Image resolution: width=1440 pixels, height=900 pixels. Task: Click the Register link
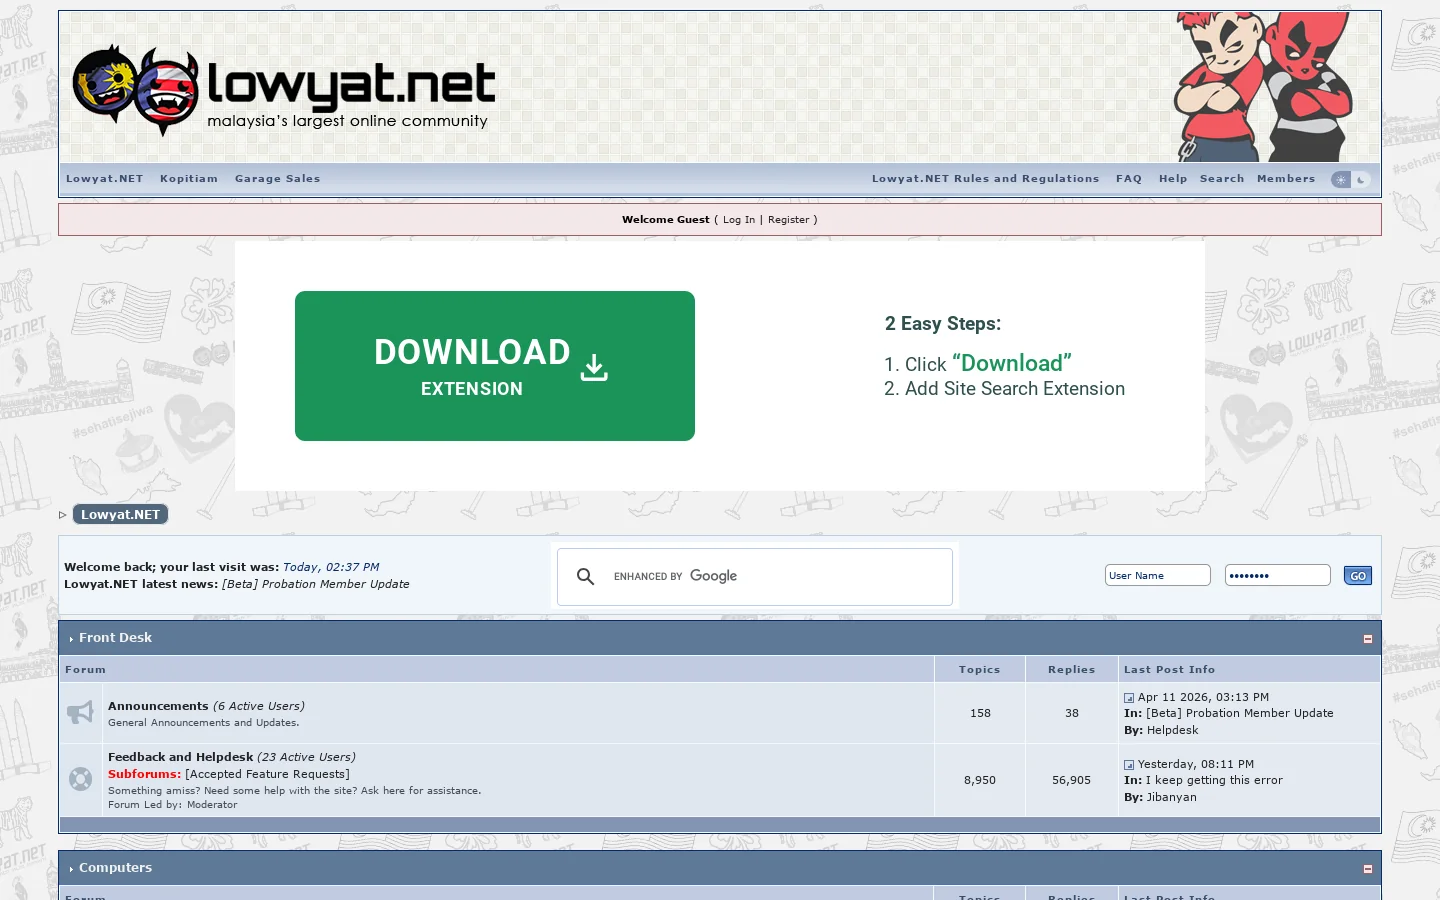coord(789,220)
